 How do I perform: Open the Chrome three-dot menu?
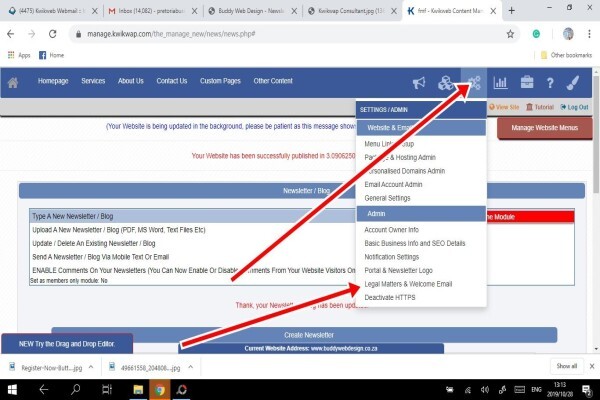(589, 34)
